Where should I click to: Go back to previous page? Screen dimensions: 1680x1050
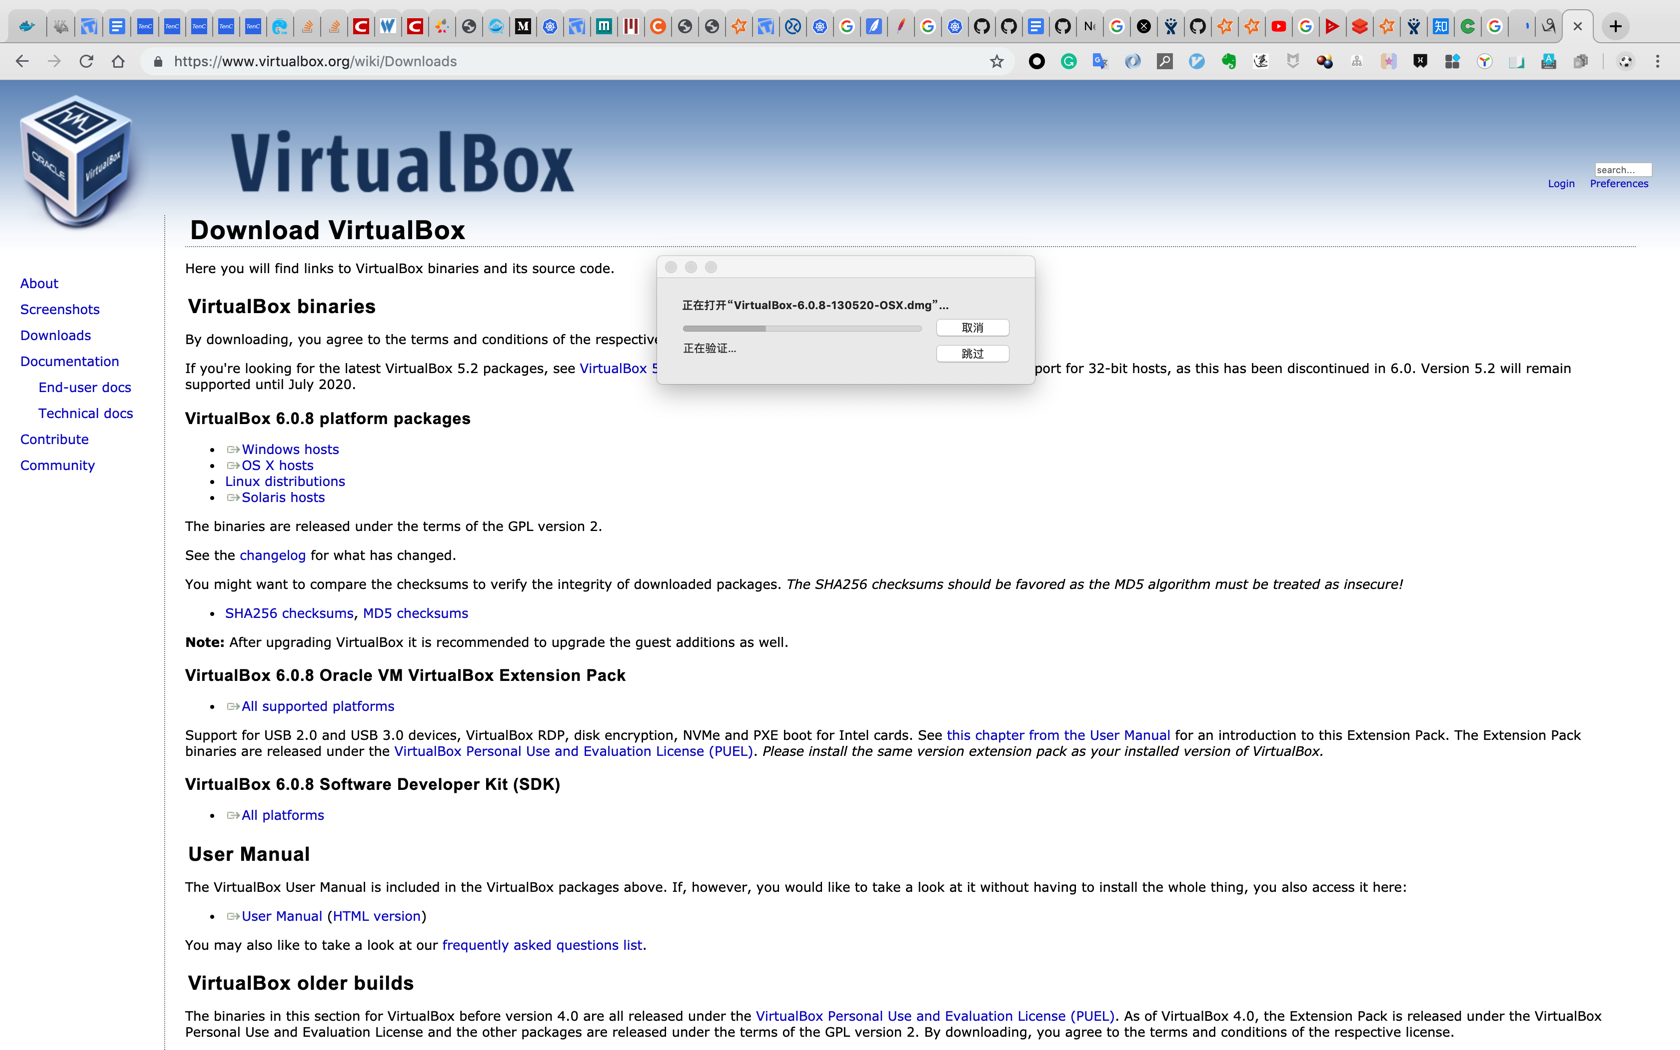[x=22, y=61]
